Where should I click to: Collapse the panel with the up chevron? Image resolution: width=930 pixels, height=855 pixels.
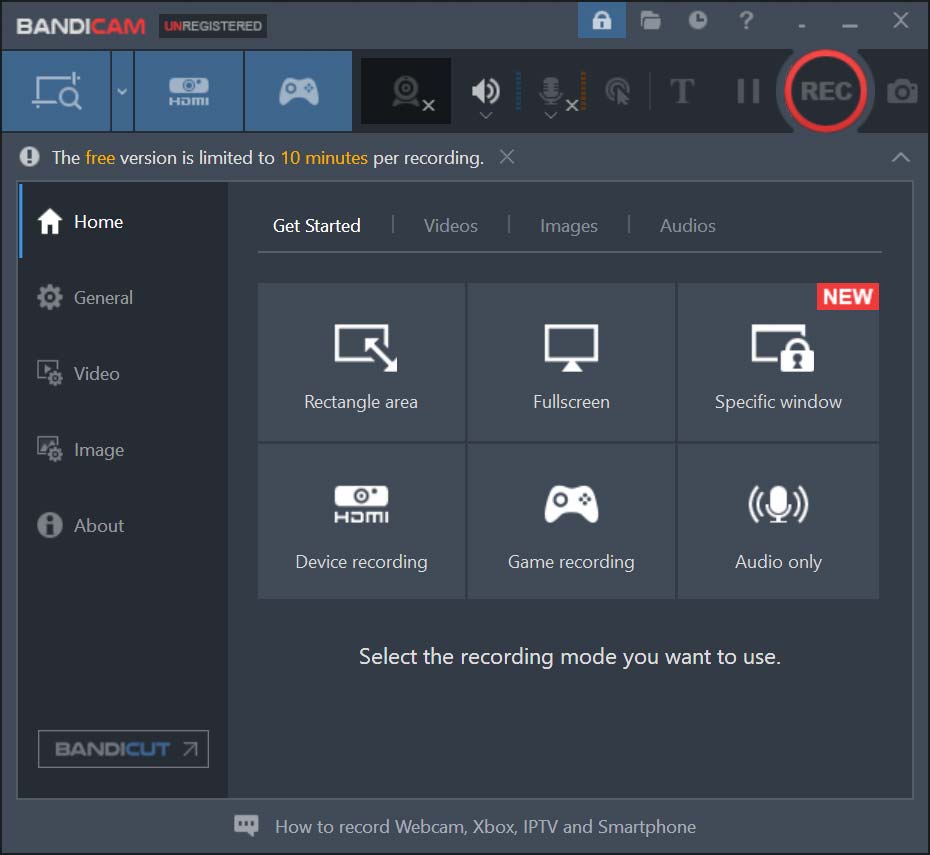tap(900, 157)
